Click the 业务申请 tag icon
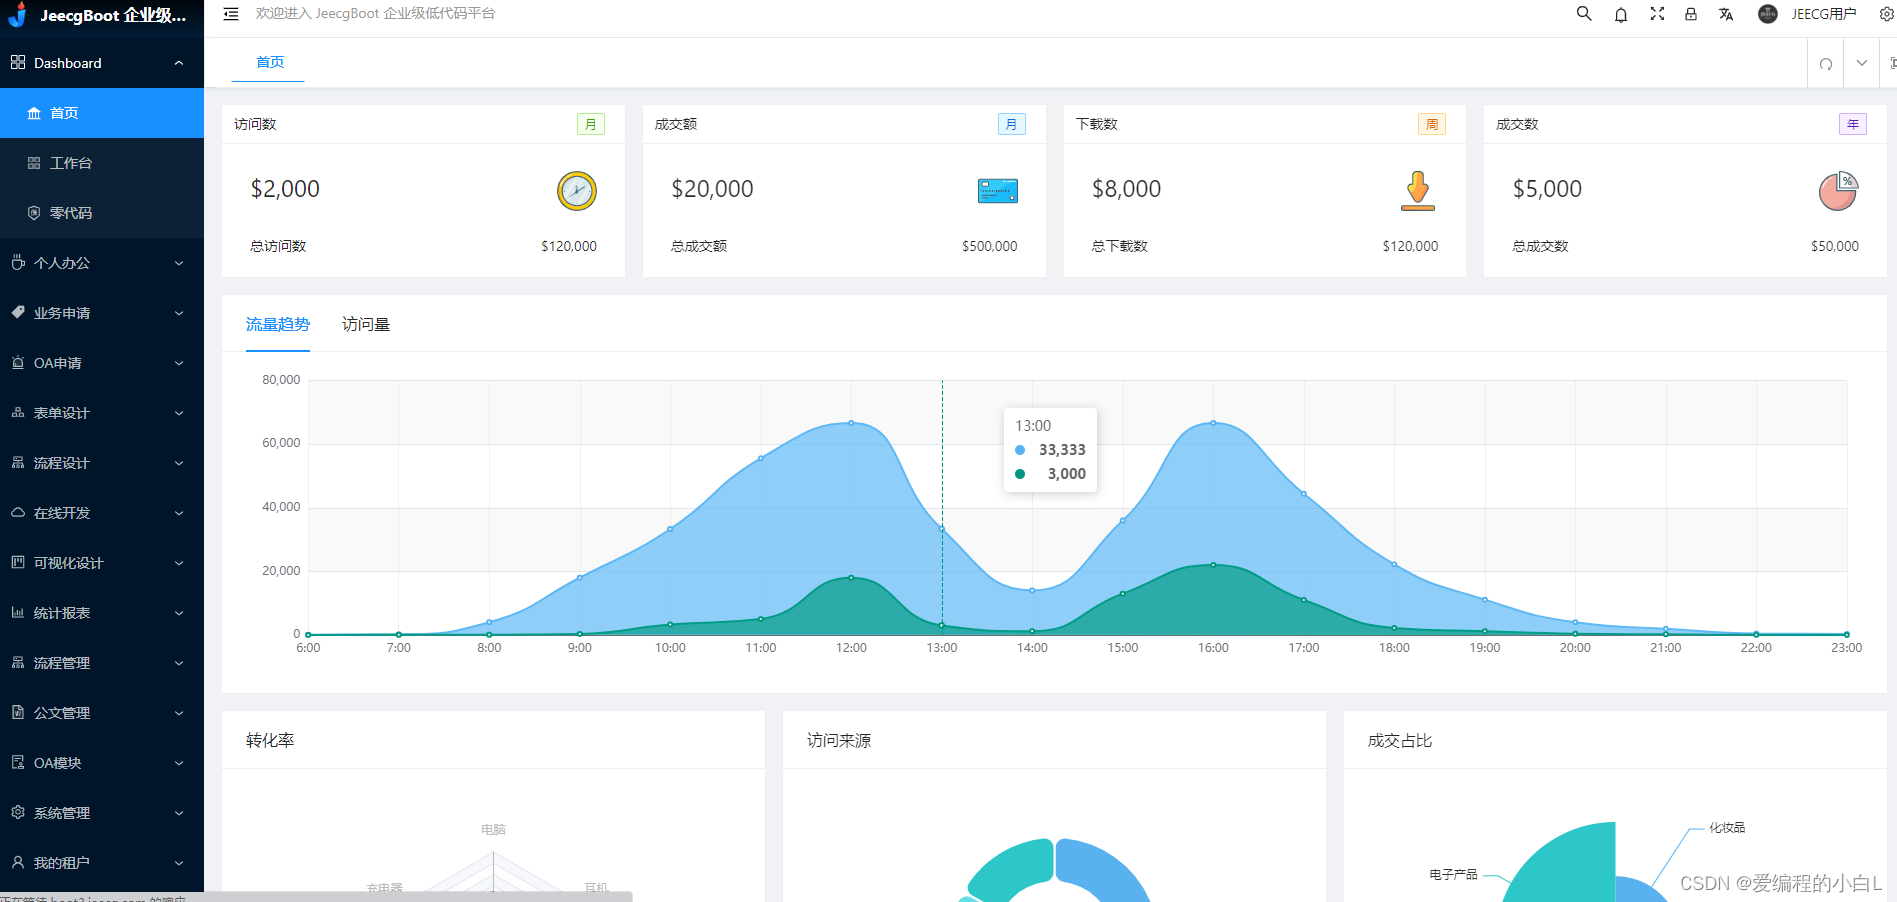 tap(18, 313)
